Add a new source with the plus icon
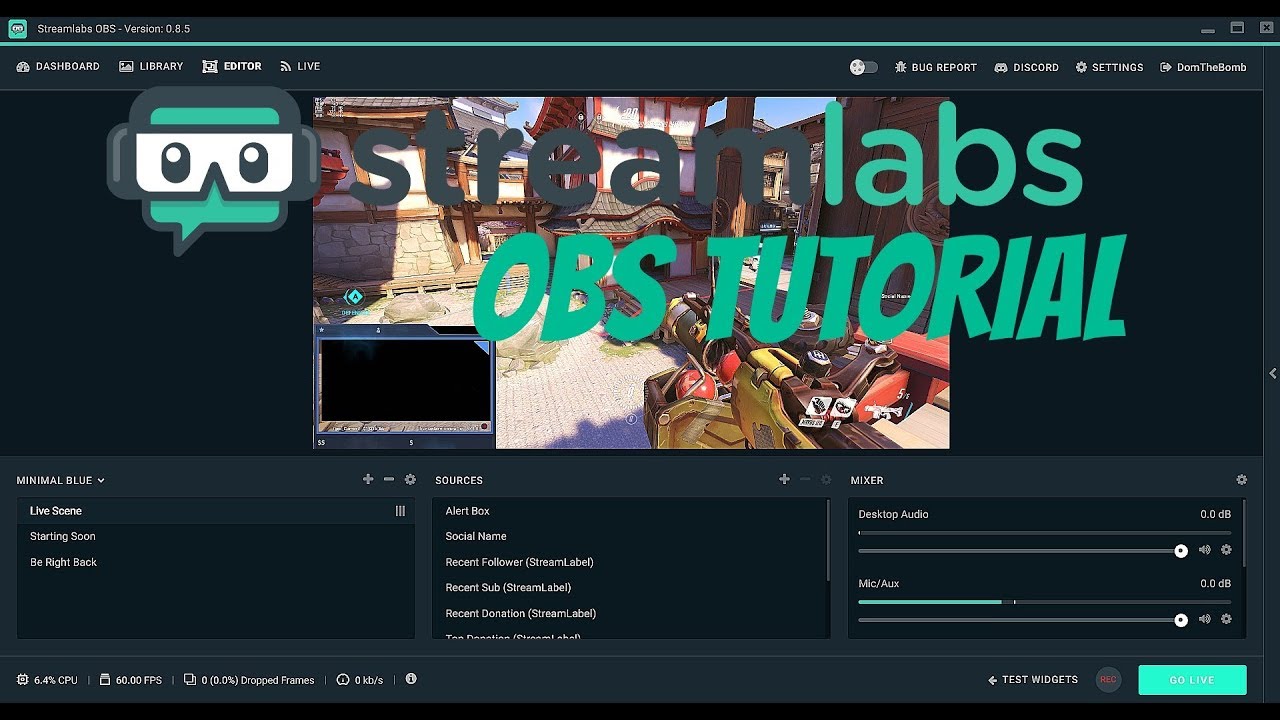 pos(784,480)
